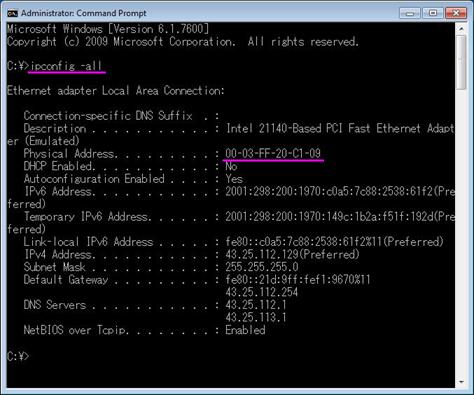Click the DNS server 43.25.112.1 entry

pyautogui.click(x=256, y=305)
